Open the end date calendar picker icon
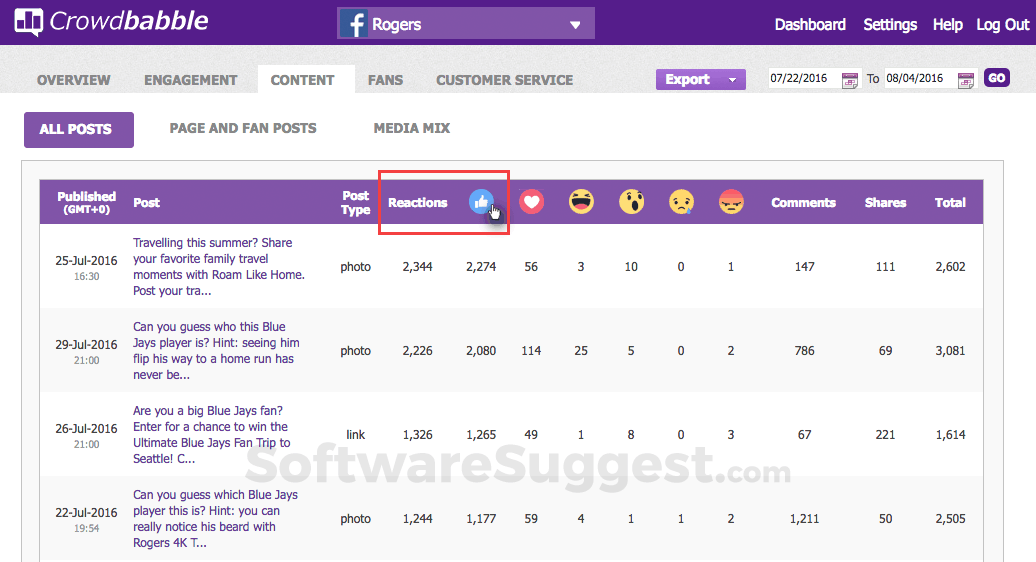Screen dimensions: 1036x562 [966, 80]
